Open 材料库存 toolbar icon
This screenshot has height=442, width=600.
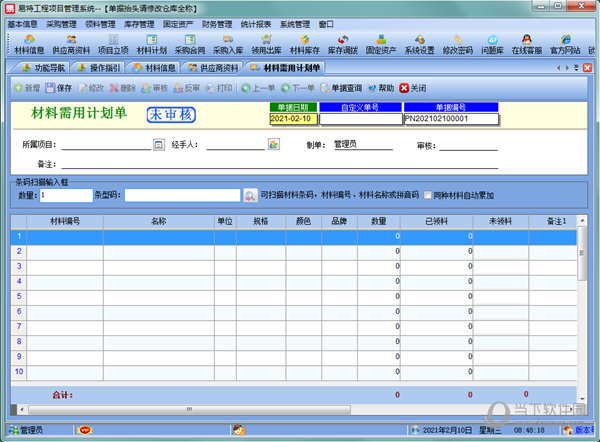[305, 44]
